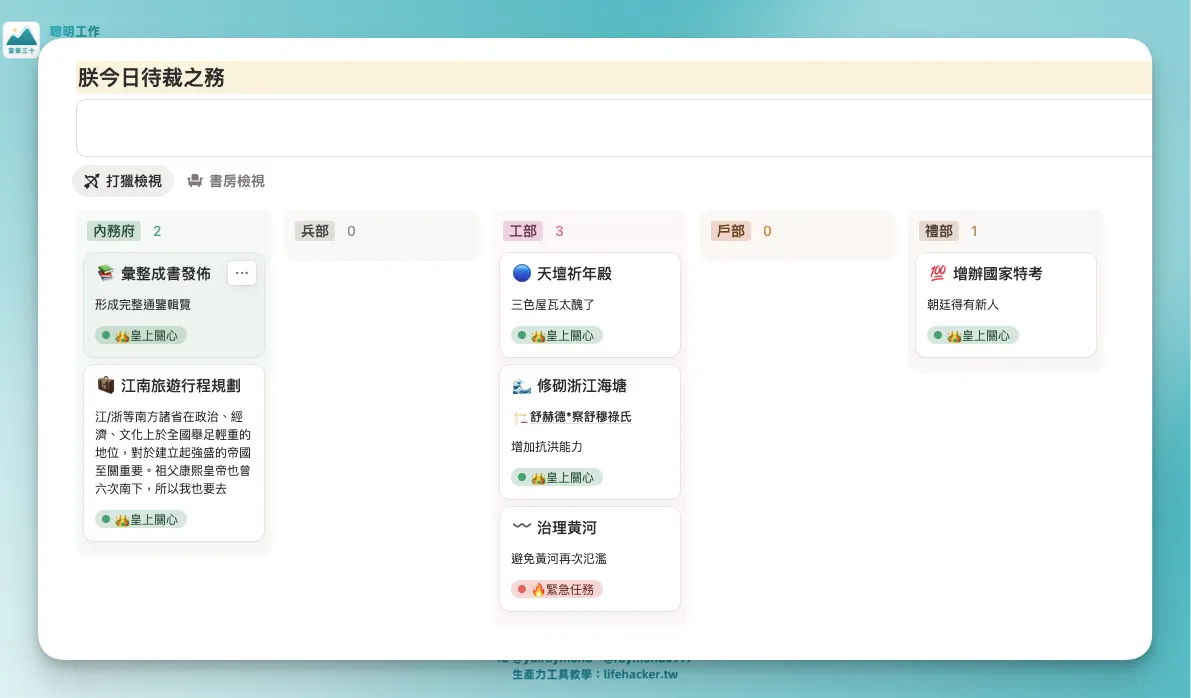Open the three-dot menu on 彙整成書發佈 card
This screenshot has width=1191, height=698.
(242, 273)
